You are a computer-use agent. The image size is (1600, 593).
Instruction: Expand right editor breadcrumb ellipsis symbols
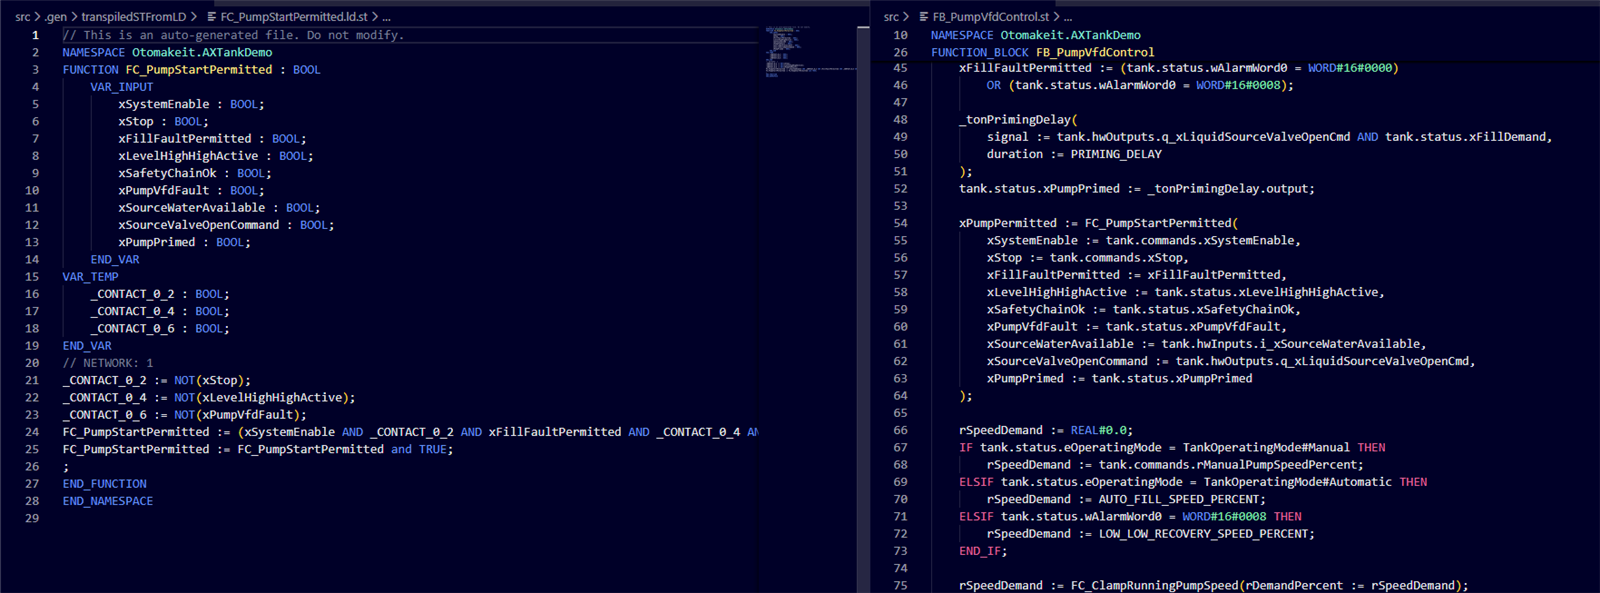pos(1067,17)
